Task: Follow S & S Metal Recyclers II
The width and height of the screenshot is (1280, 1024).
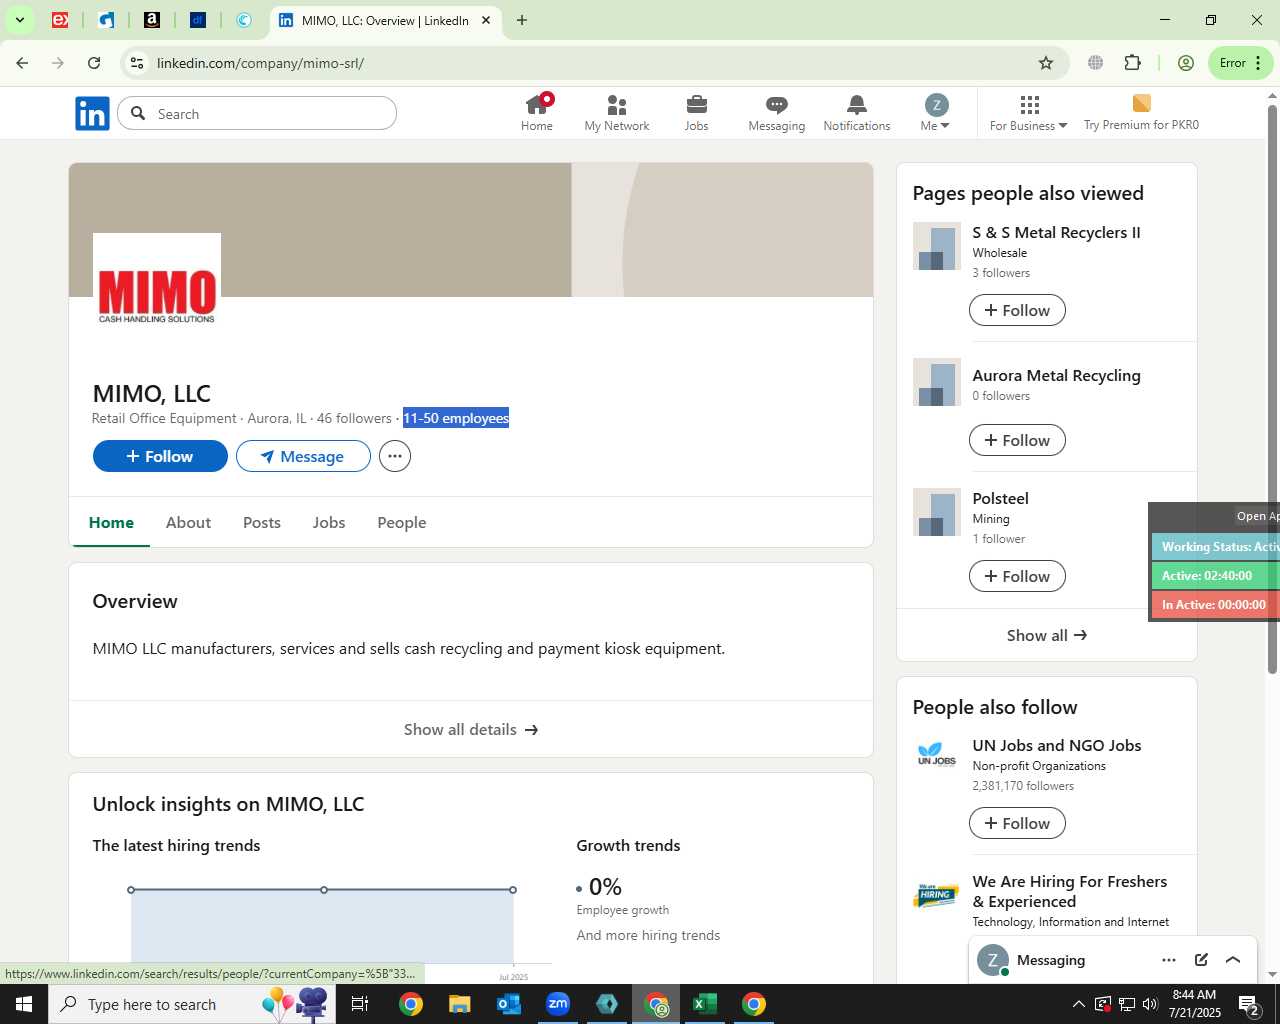Action: pos(1017,310)
